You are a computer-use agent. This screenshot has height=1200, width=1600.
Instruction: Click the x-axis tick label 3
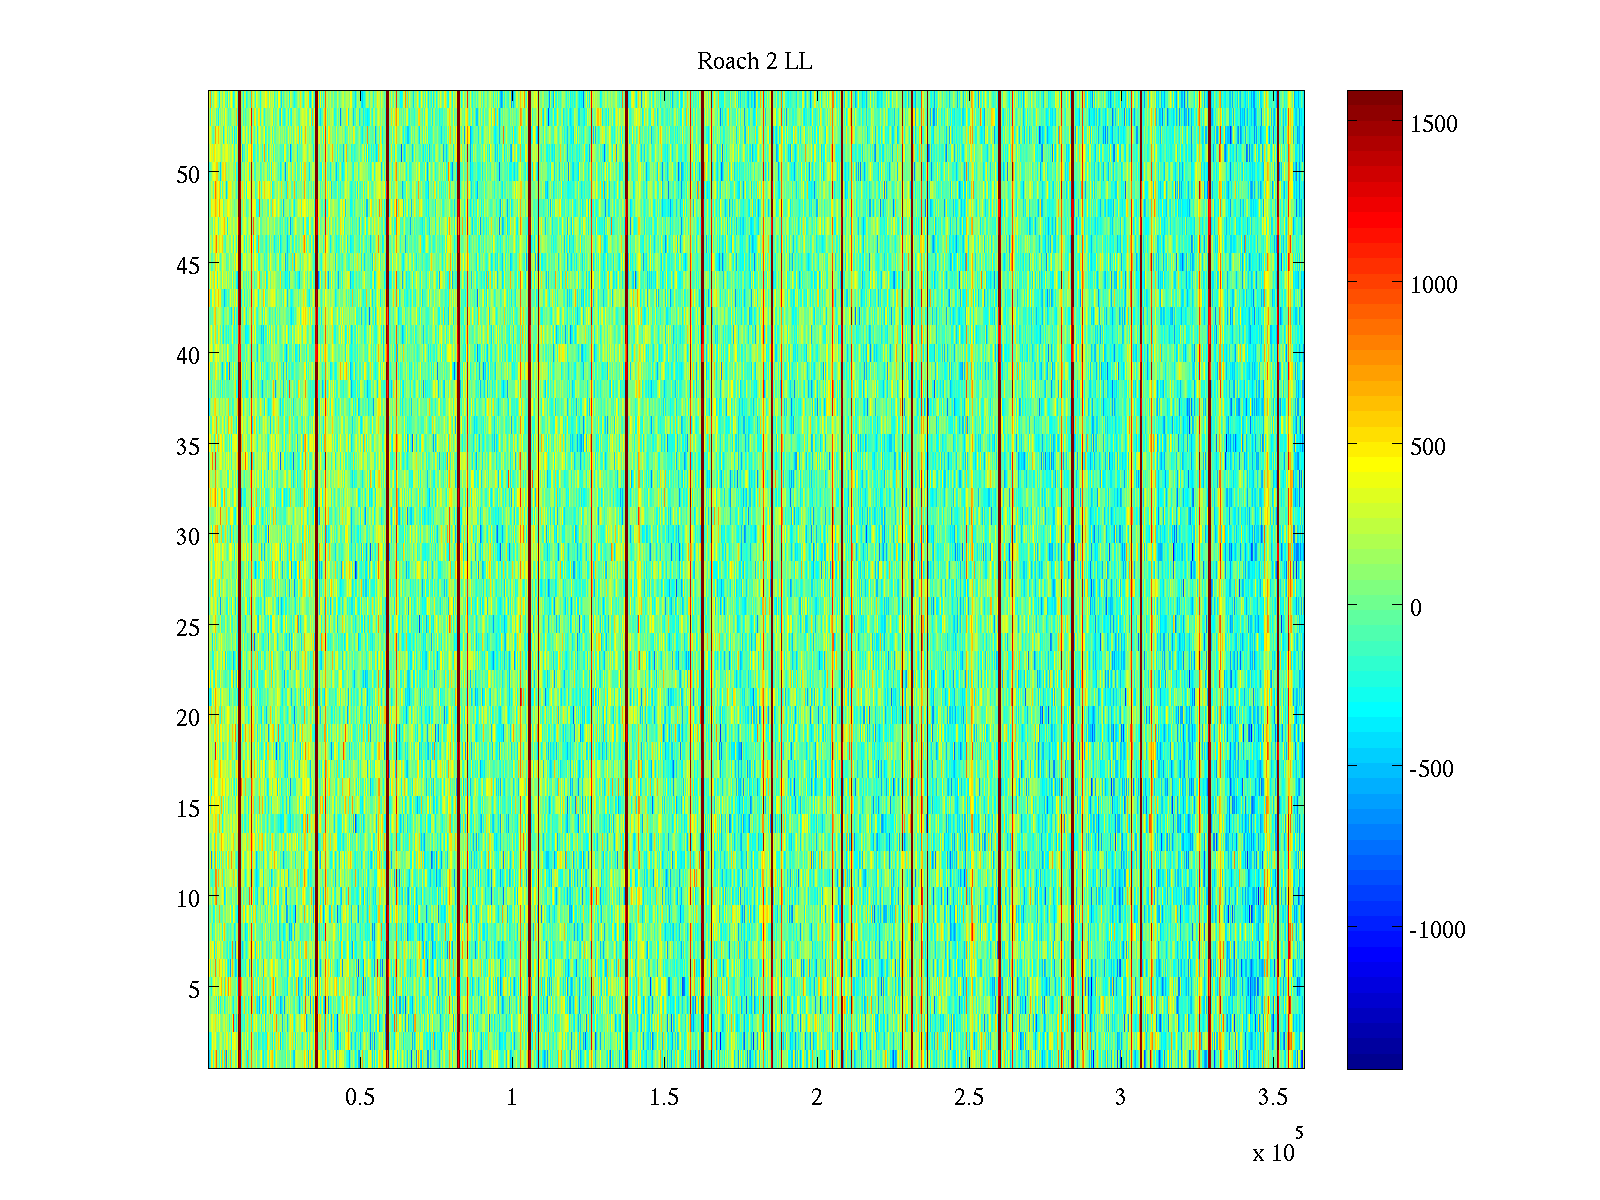pos(1120,1098)
